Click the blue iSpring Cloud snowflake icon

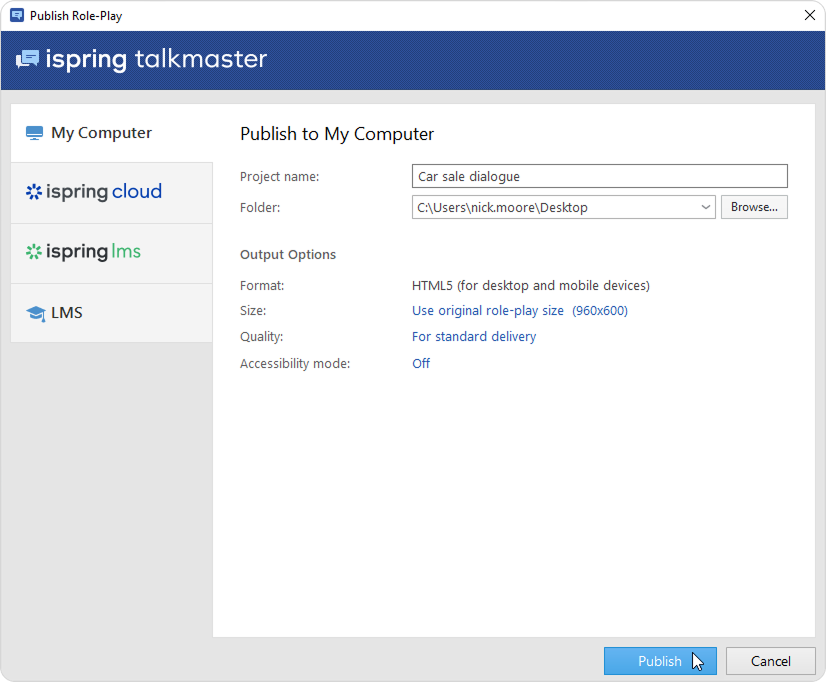point(34,192)
